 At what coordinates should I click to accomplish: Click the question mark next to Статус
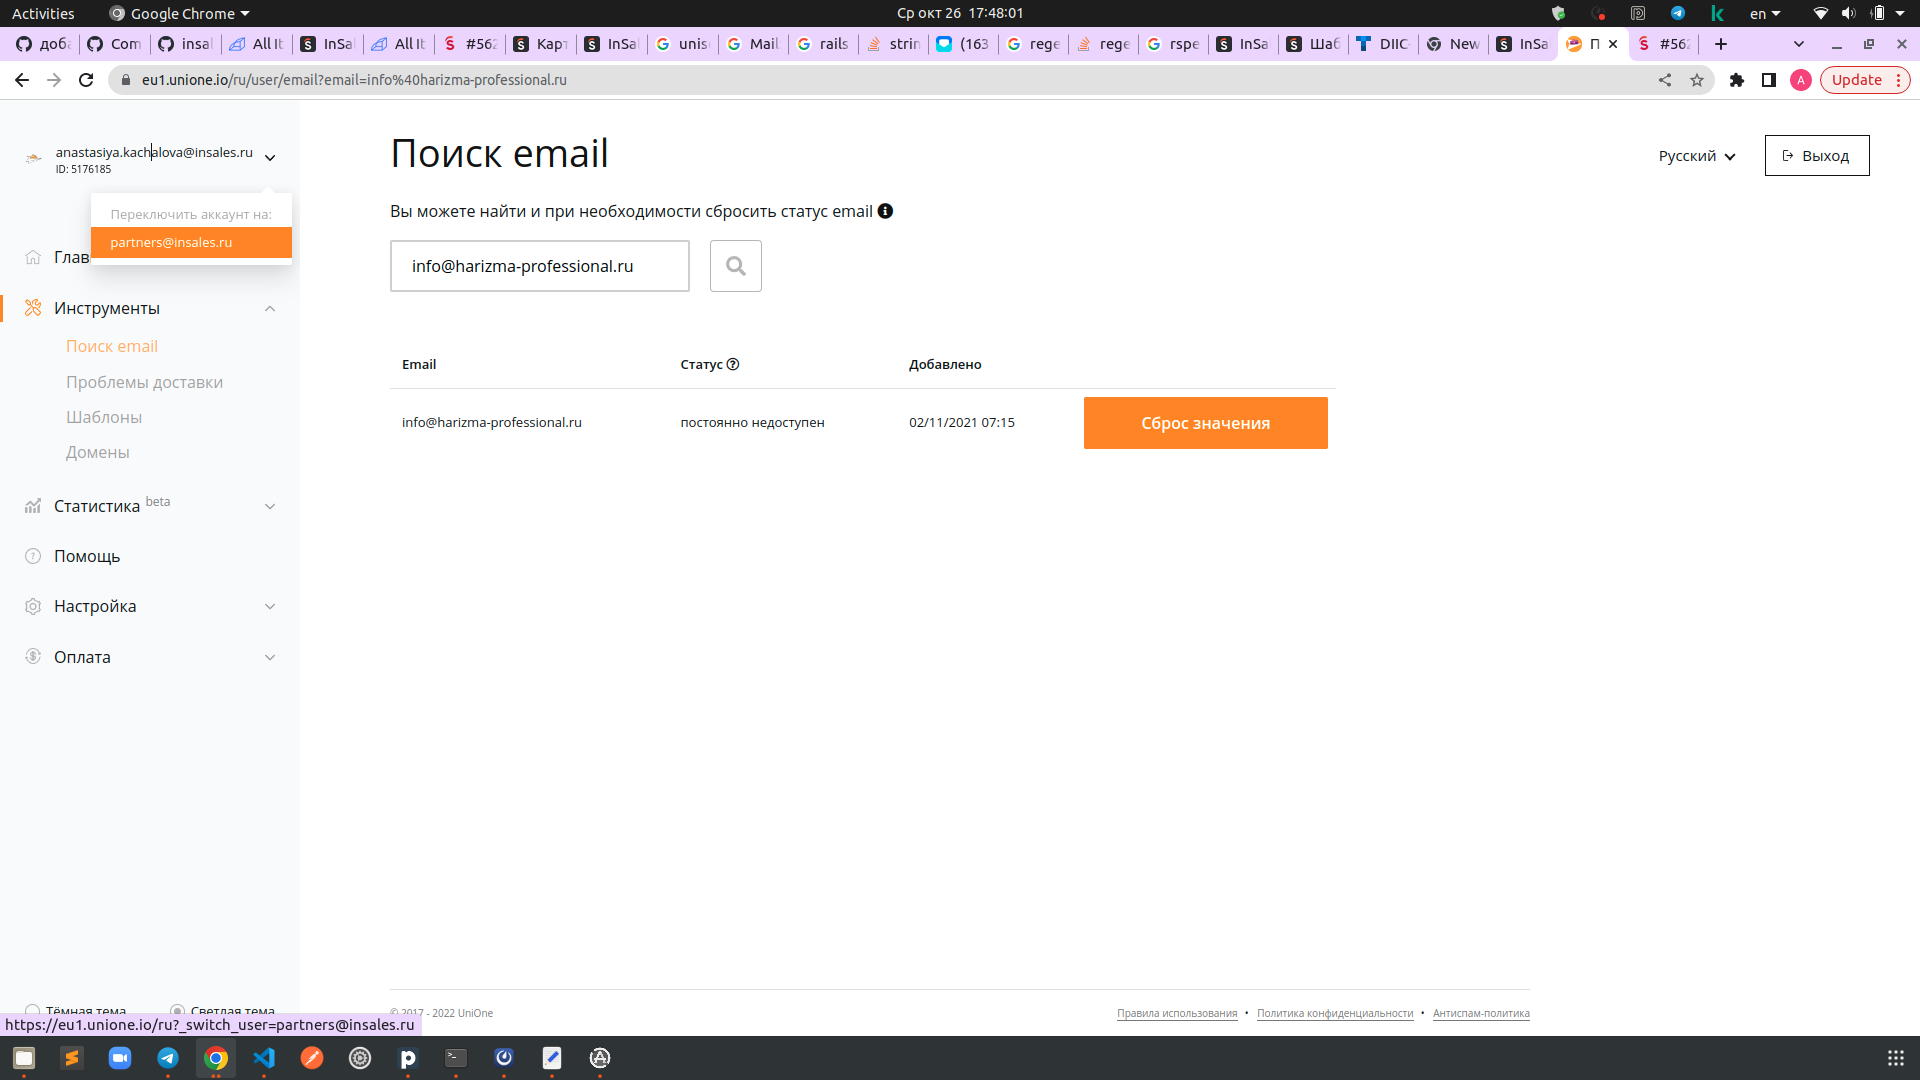pyautogui.click(x=733, y=364)
